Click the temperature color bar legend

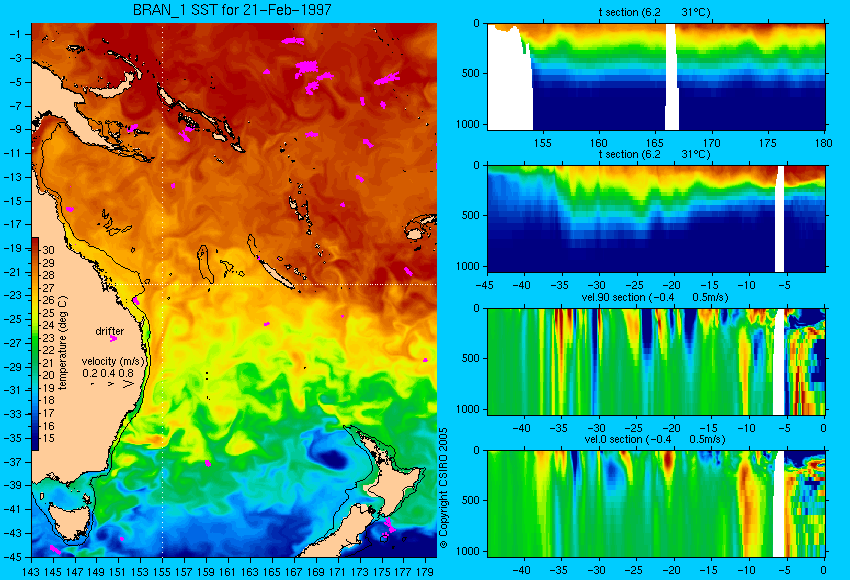click(x=35, y=344)
